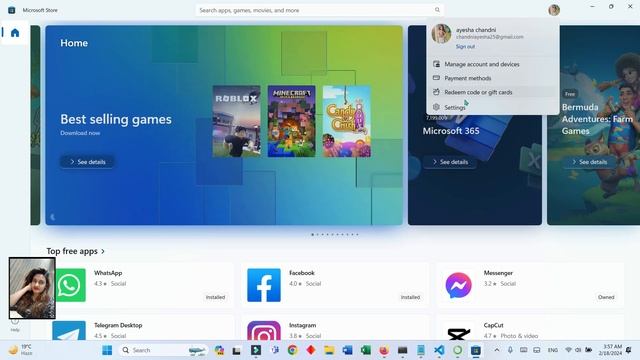
Task: Click the Facebook app icon
Action: (x=264, y=285)
